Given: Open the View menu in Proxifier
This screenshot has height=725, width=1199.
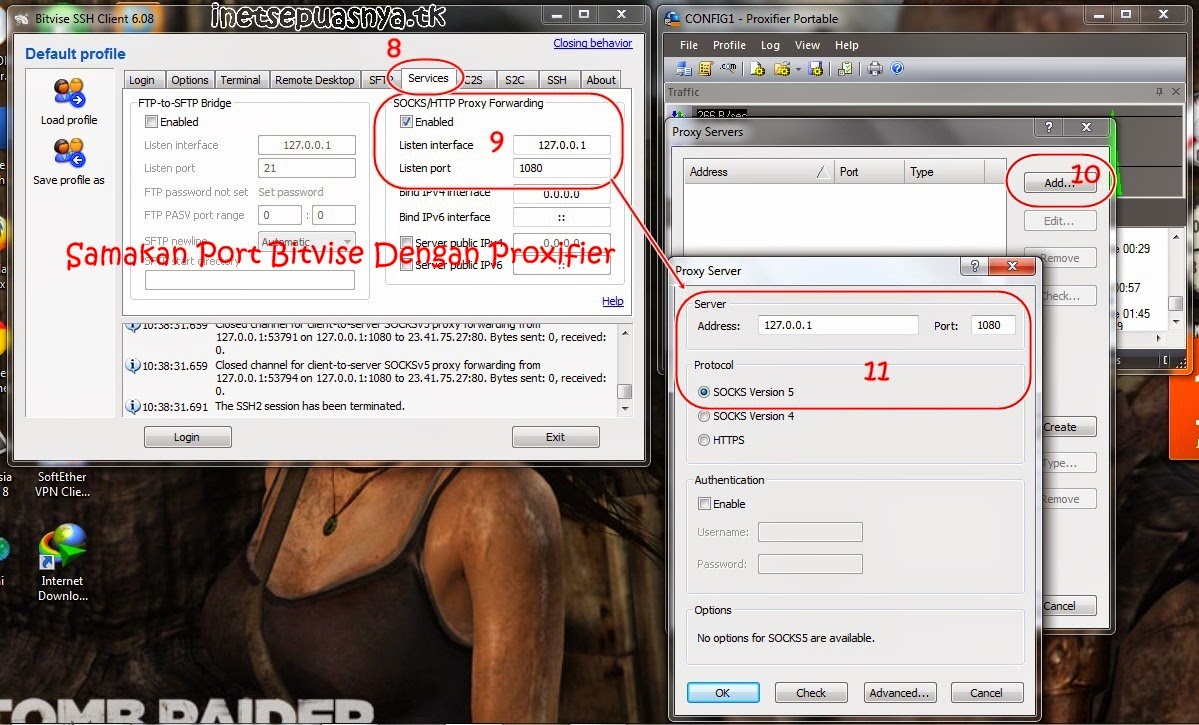Looking at the screenshot, I should (807, 45).
